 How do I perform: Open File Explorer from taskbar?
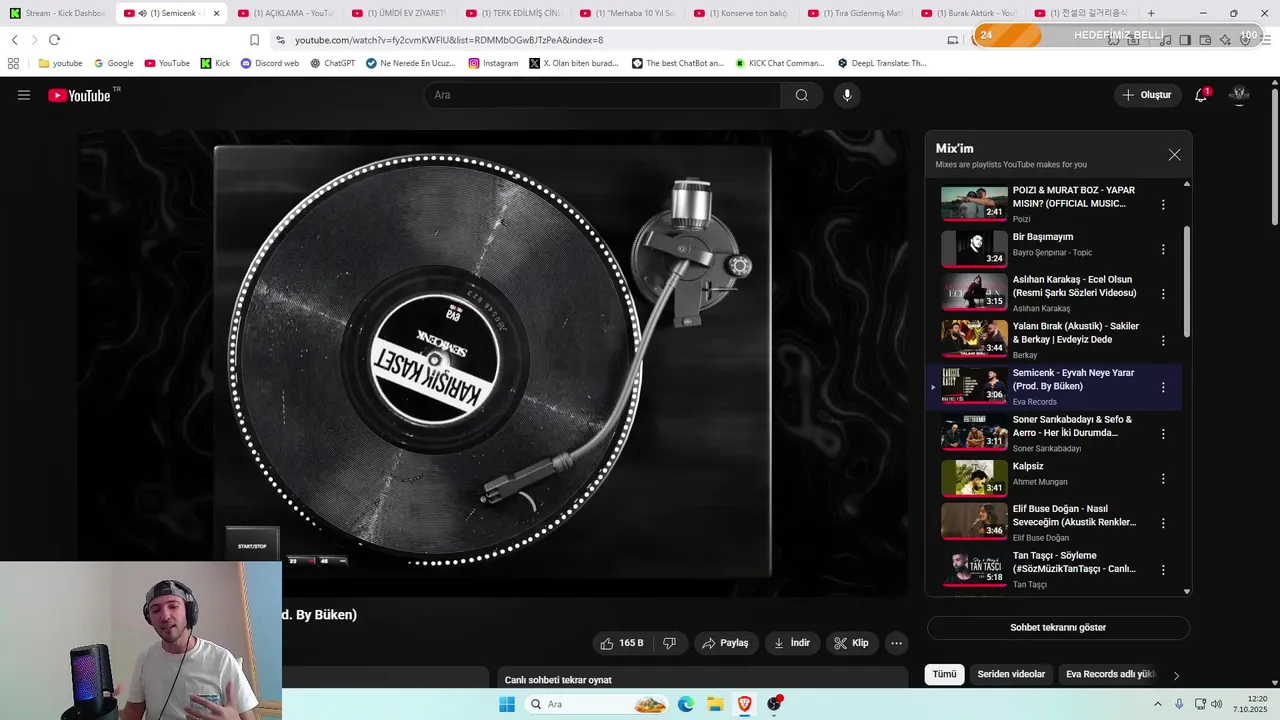(715, 704)
